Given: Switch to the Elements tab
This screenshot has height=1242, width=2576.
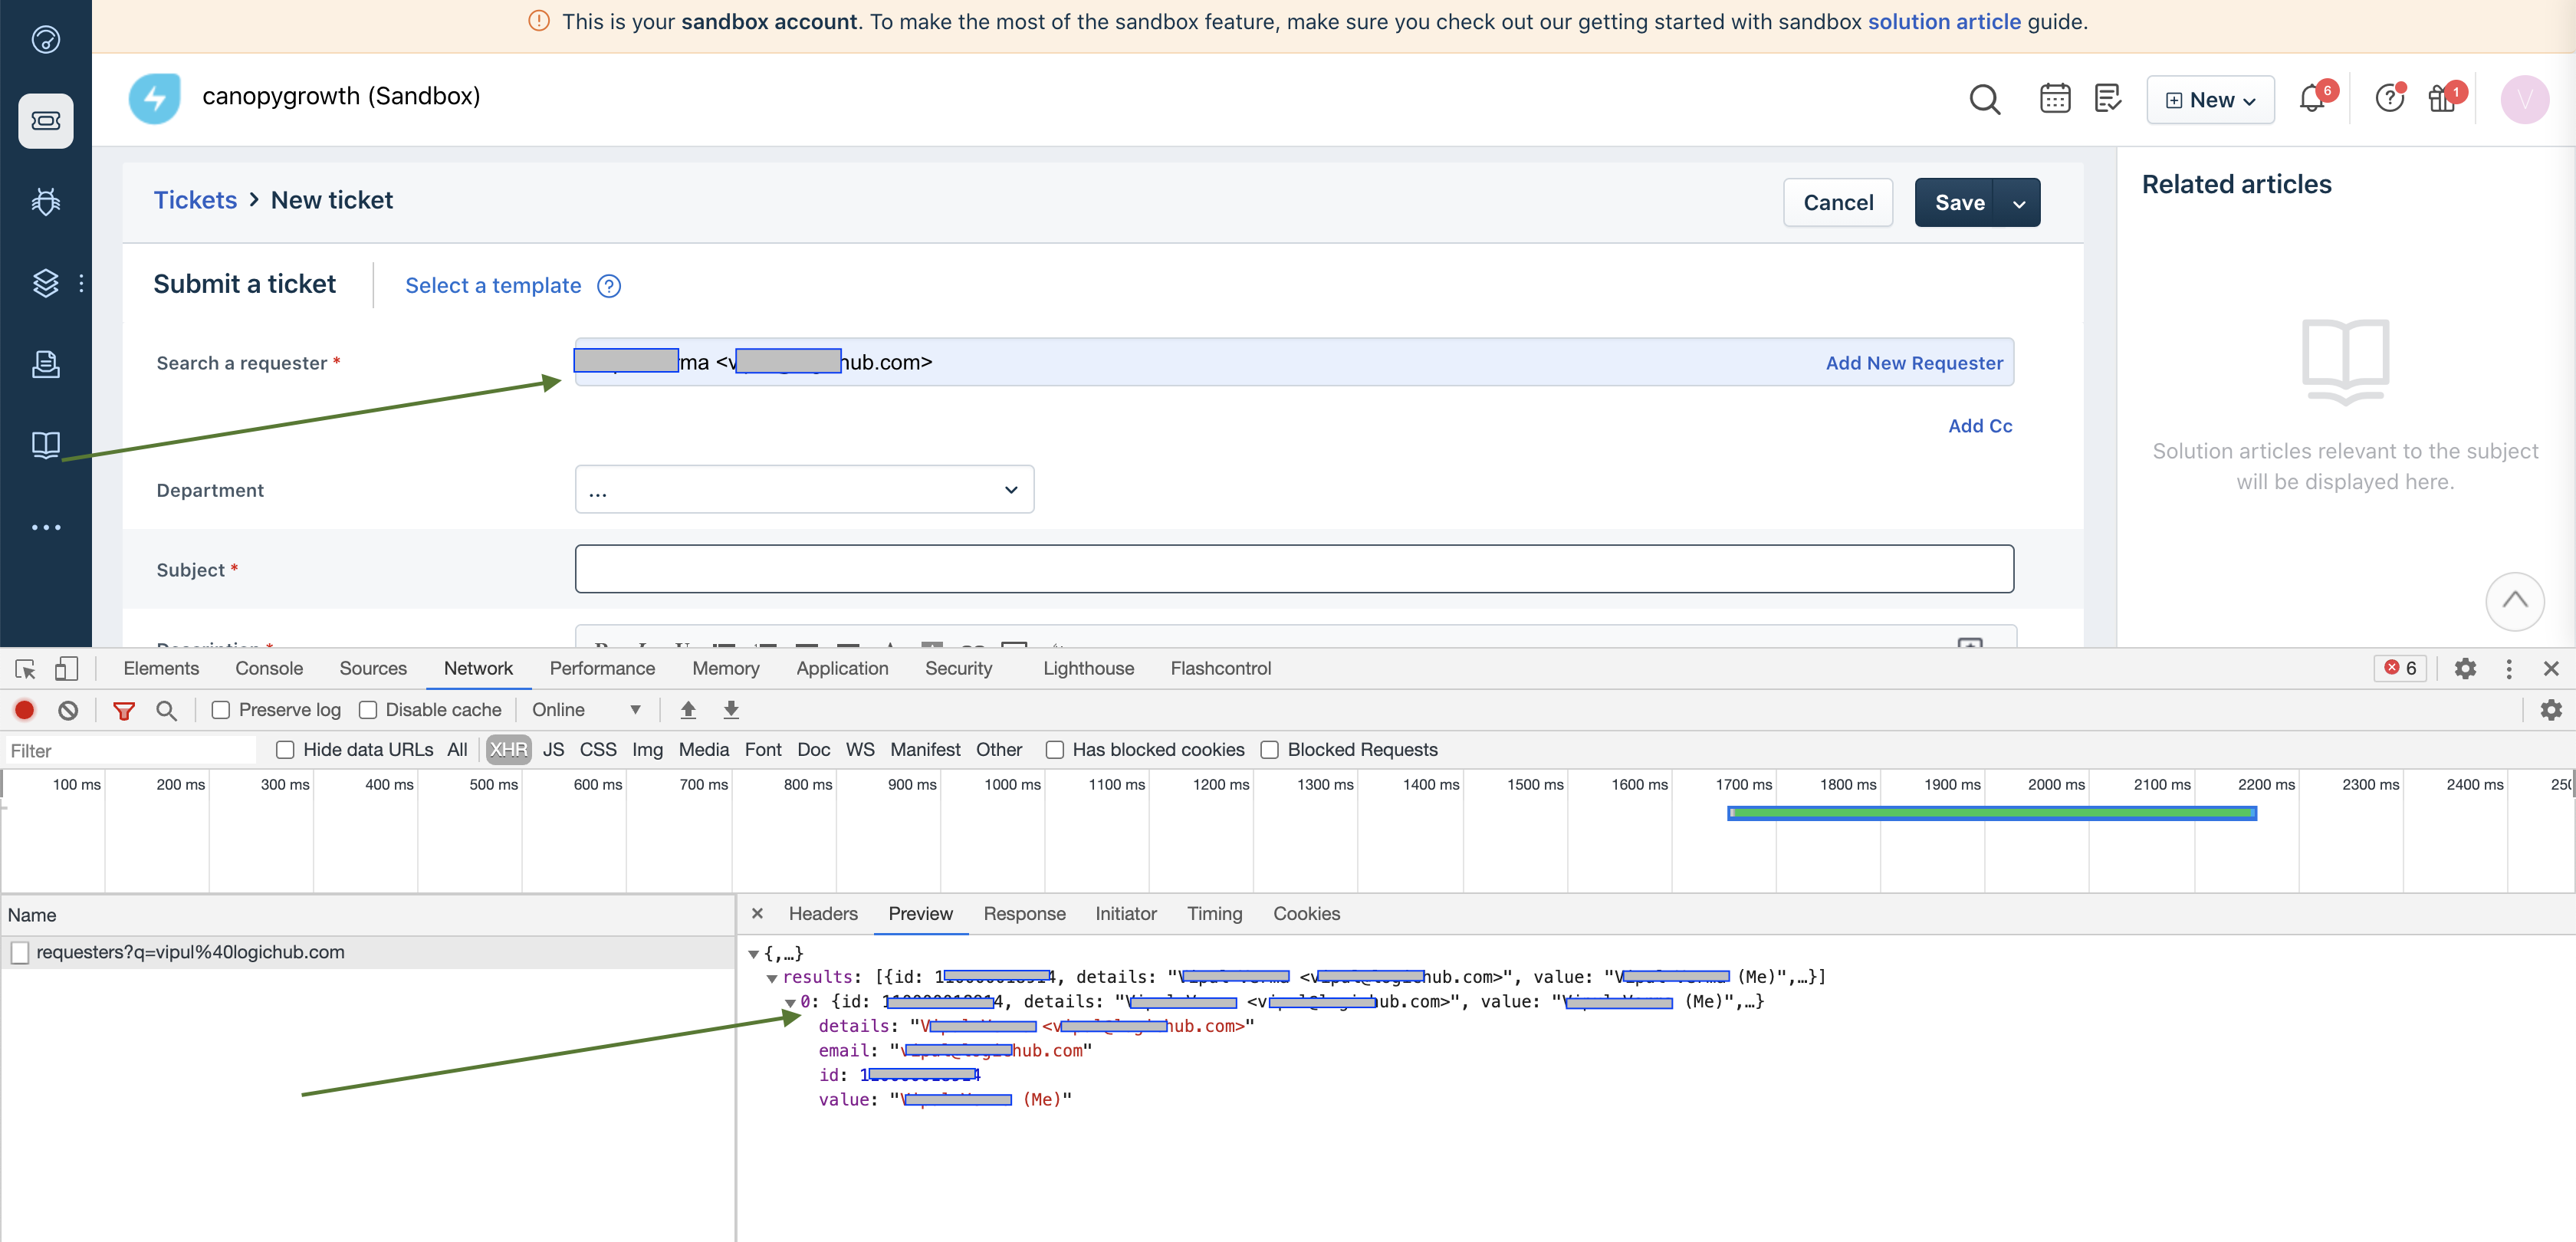Looking at the screenshot, I should point(161,668).
